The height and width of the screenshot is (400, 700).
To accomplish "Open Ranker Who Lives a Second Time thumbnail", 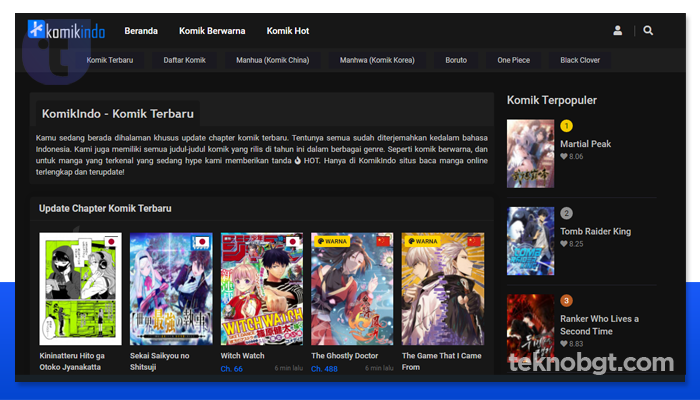I will pyautogui.click(x=530, y=328).
